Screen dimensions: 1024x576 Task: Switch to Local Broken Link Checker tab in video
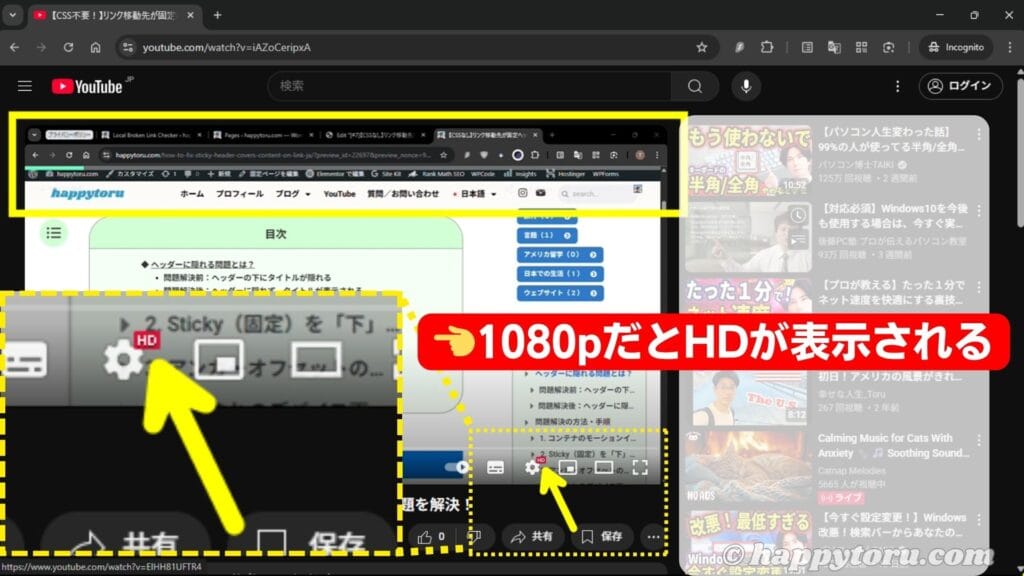pyautogui.click(x=151, y=135)
